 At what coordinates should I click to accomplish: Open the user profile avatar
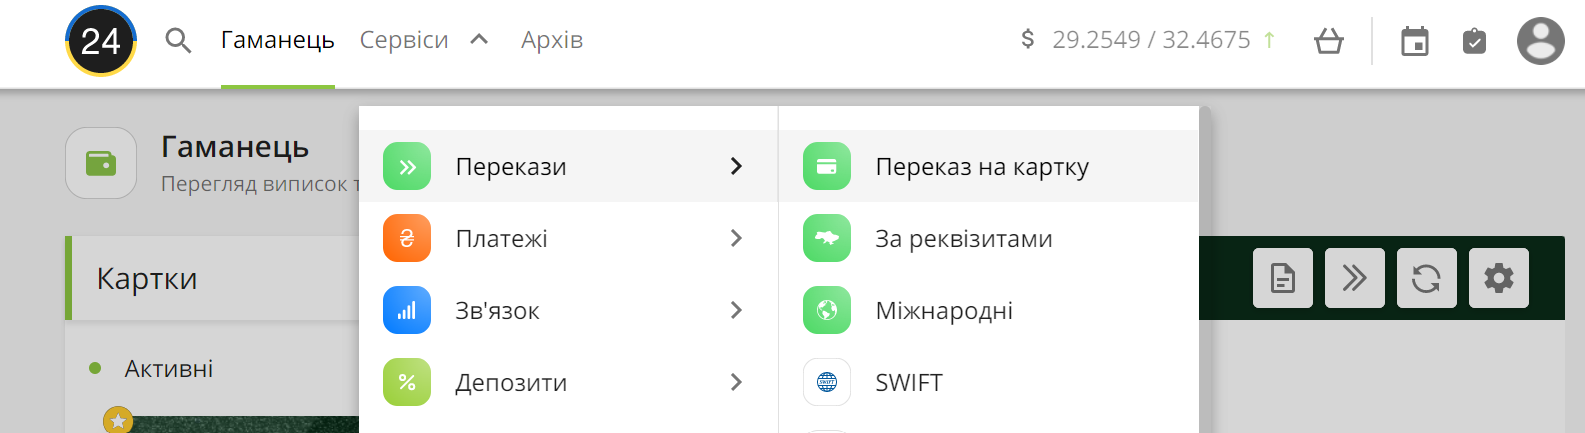pos(1541,41)
